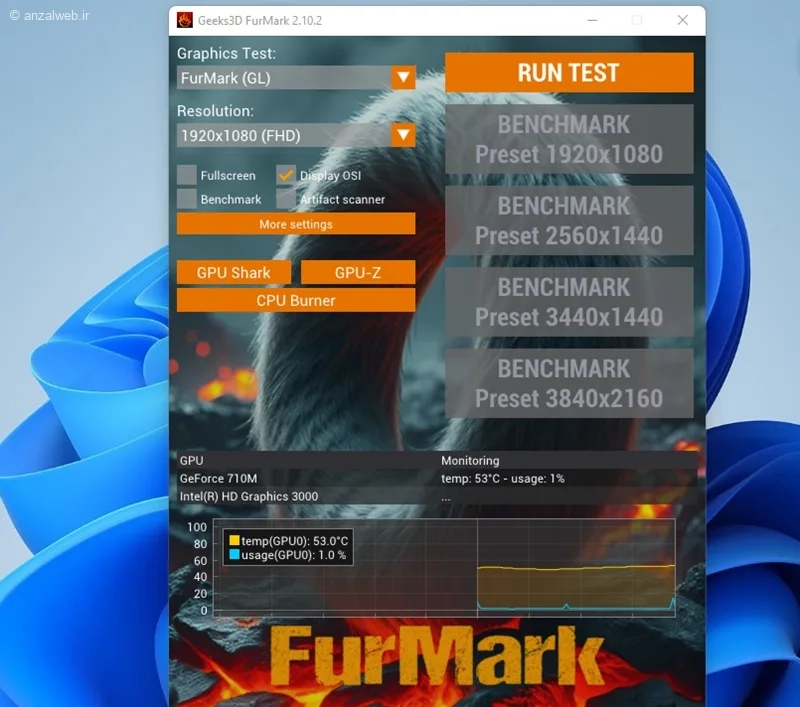Image resolution: width=800 pixels, height=707 pixels.
Task: Click the RUN TEST button
Action: (x=569, y=72)
